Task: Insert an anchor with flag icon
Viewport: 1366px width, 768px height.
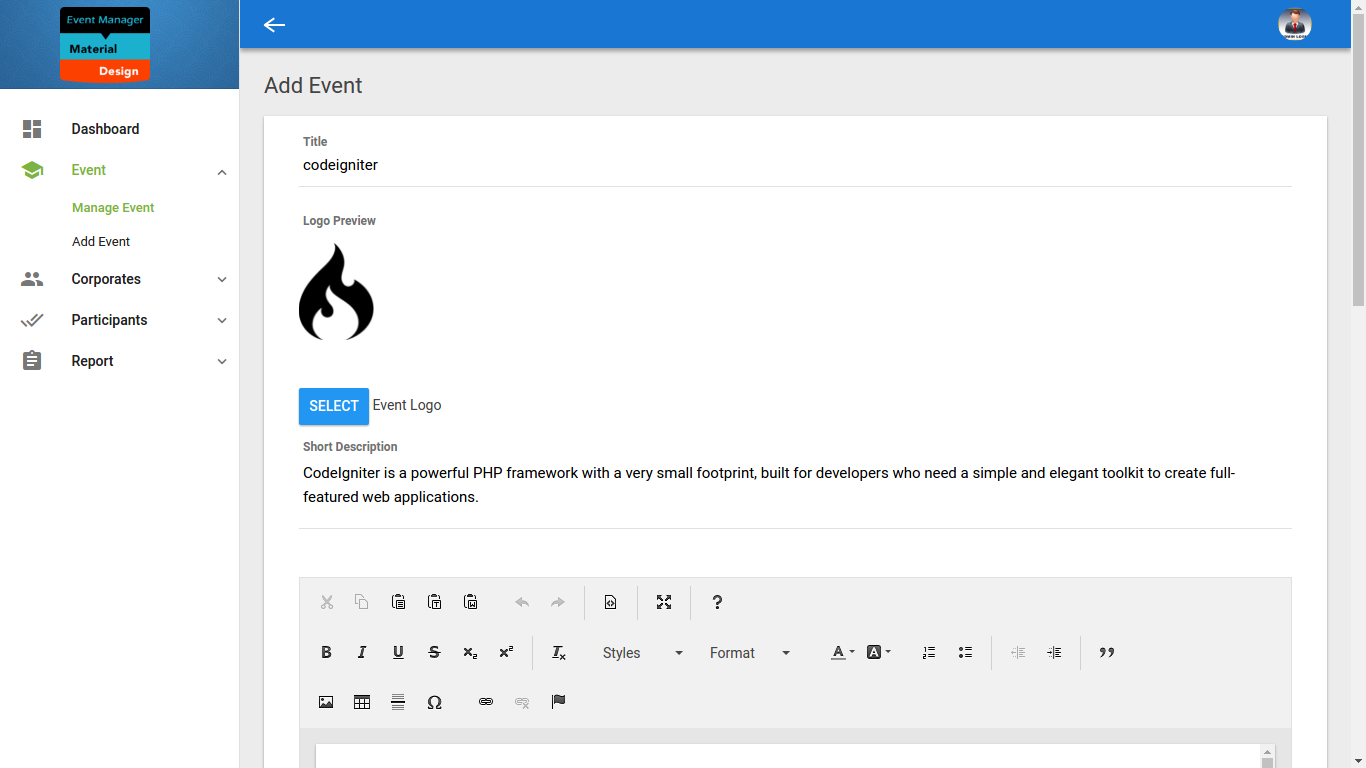Action: (x=558, y=702)
